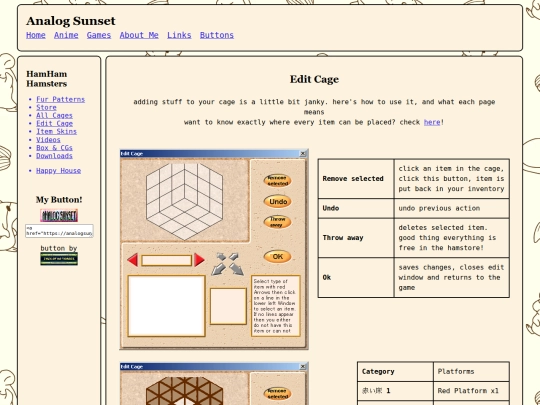This screenshot has width=540, height=405.
Task: Click the isometric cage grid preview
Action: [x=185, y=201]
